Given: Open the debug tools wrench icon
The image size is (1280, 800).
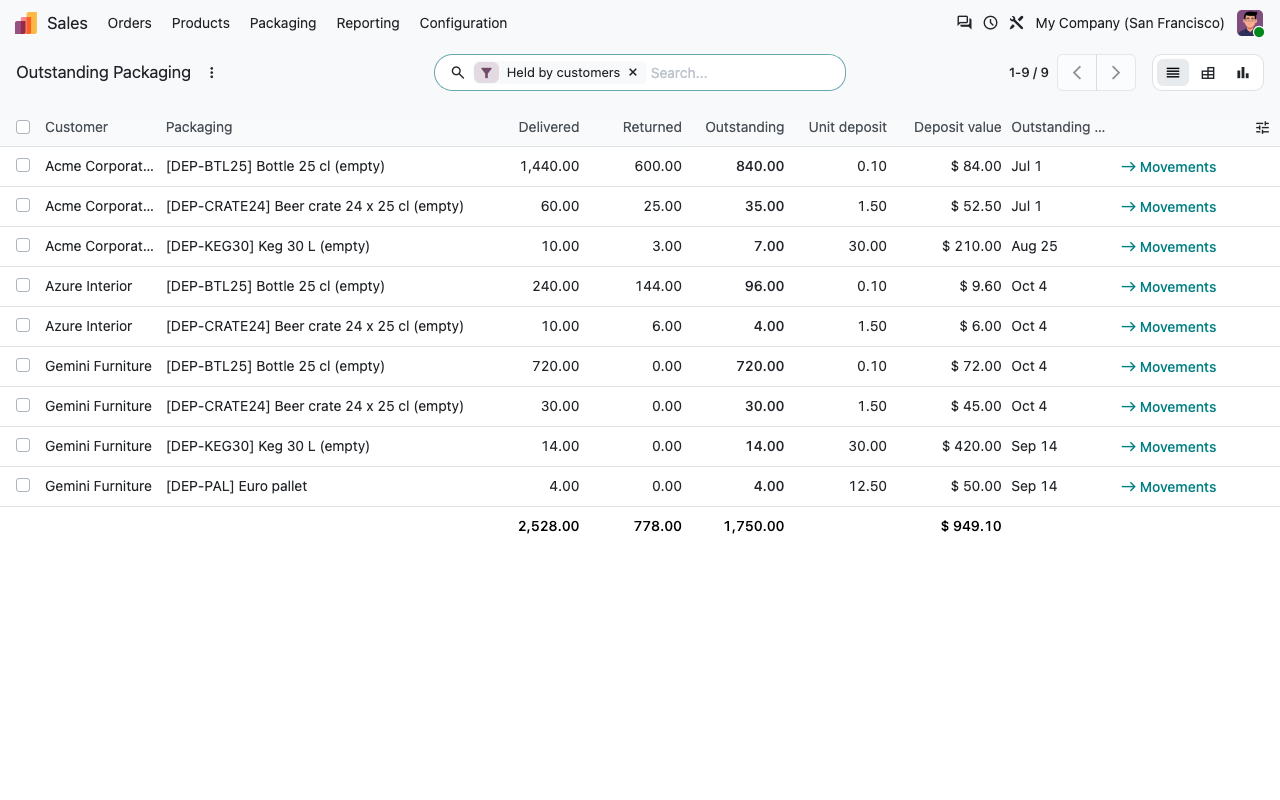Looking at the screenshot, I should tap(1016, 22).
